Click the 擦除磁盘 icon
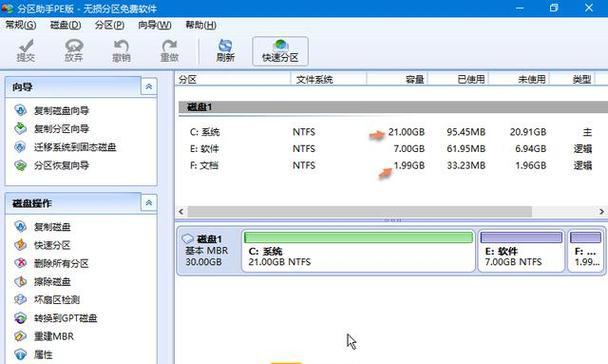Image resolution: width=608 pixels, height=364 pixels. tap(20, 281)
